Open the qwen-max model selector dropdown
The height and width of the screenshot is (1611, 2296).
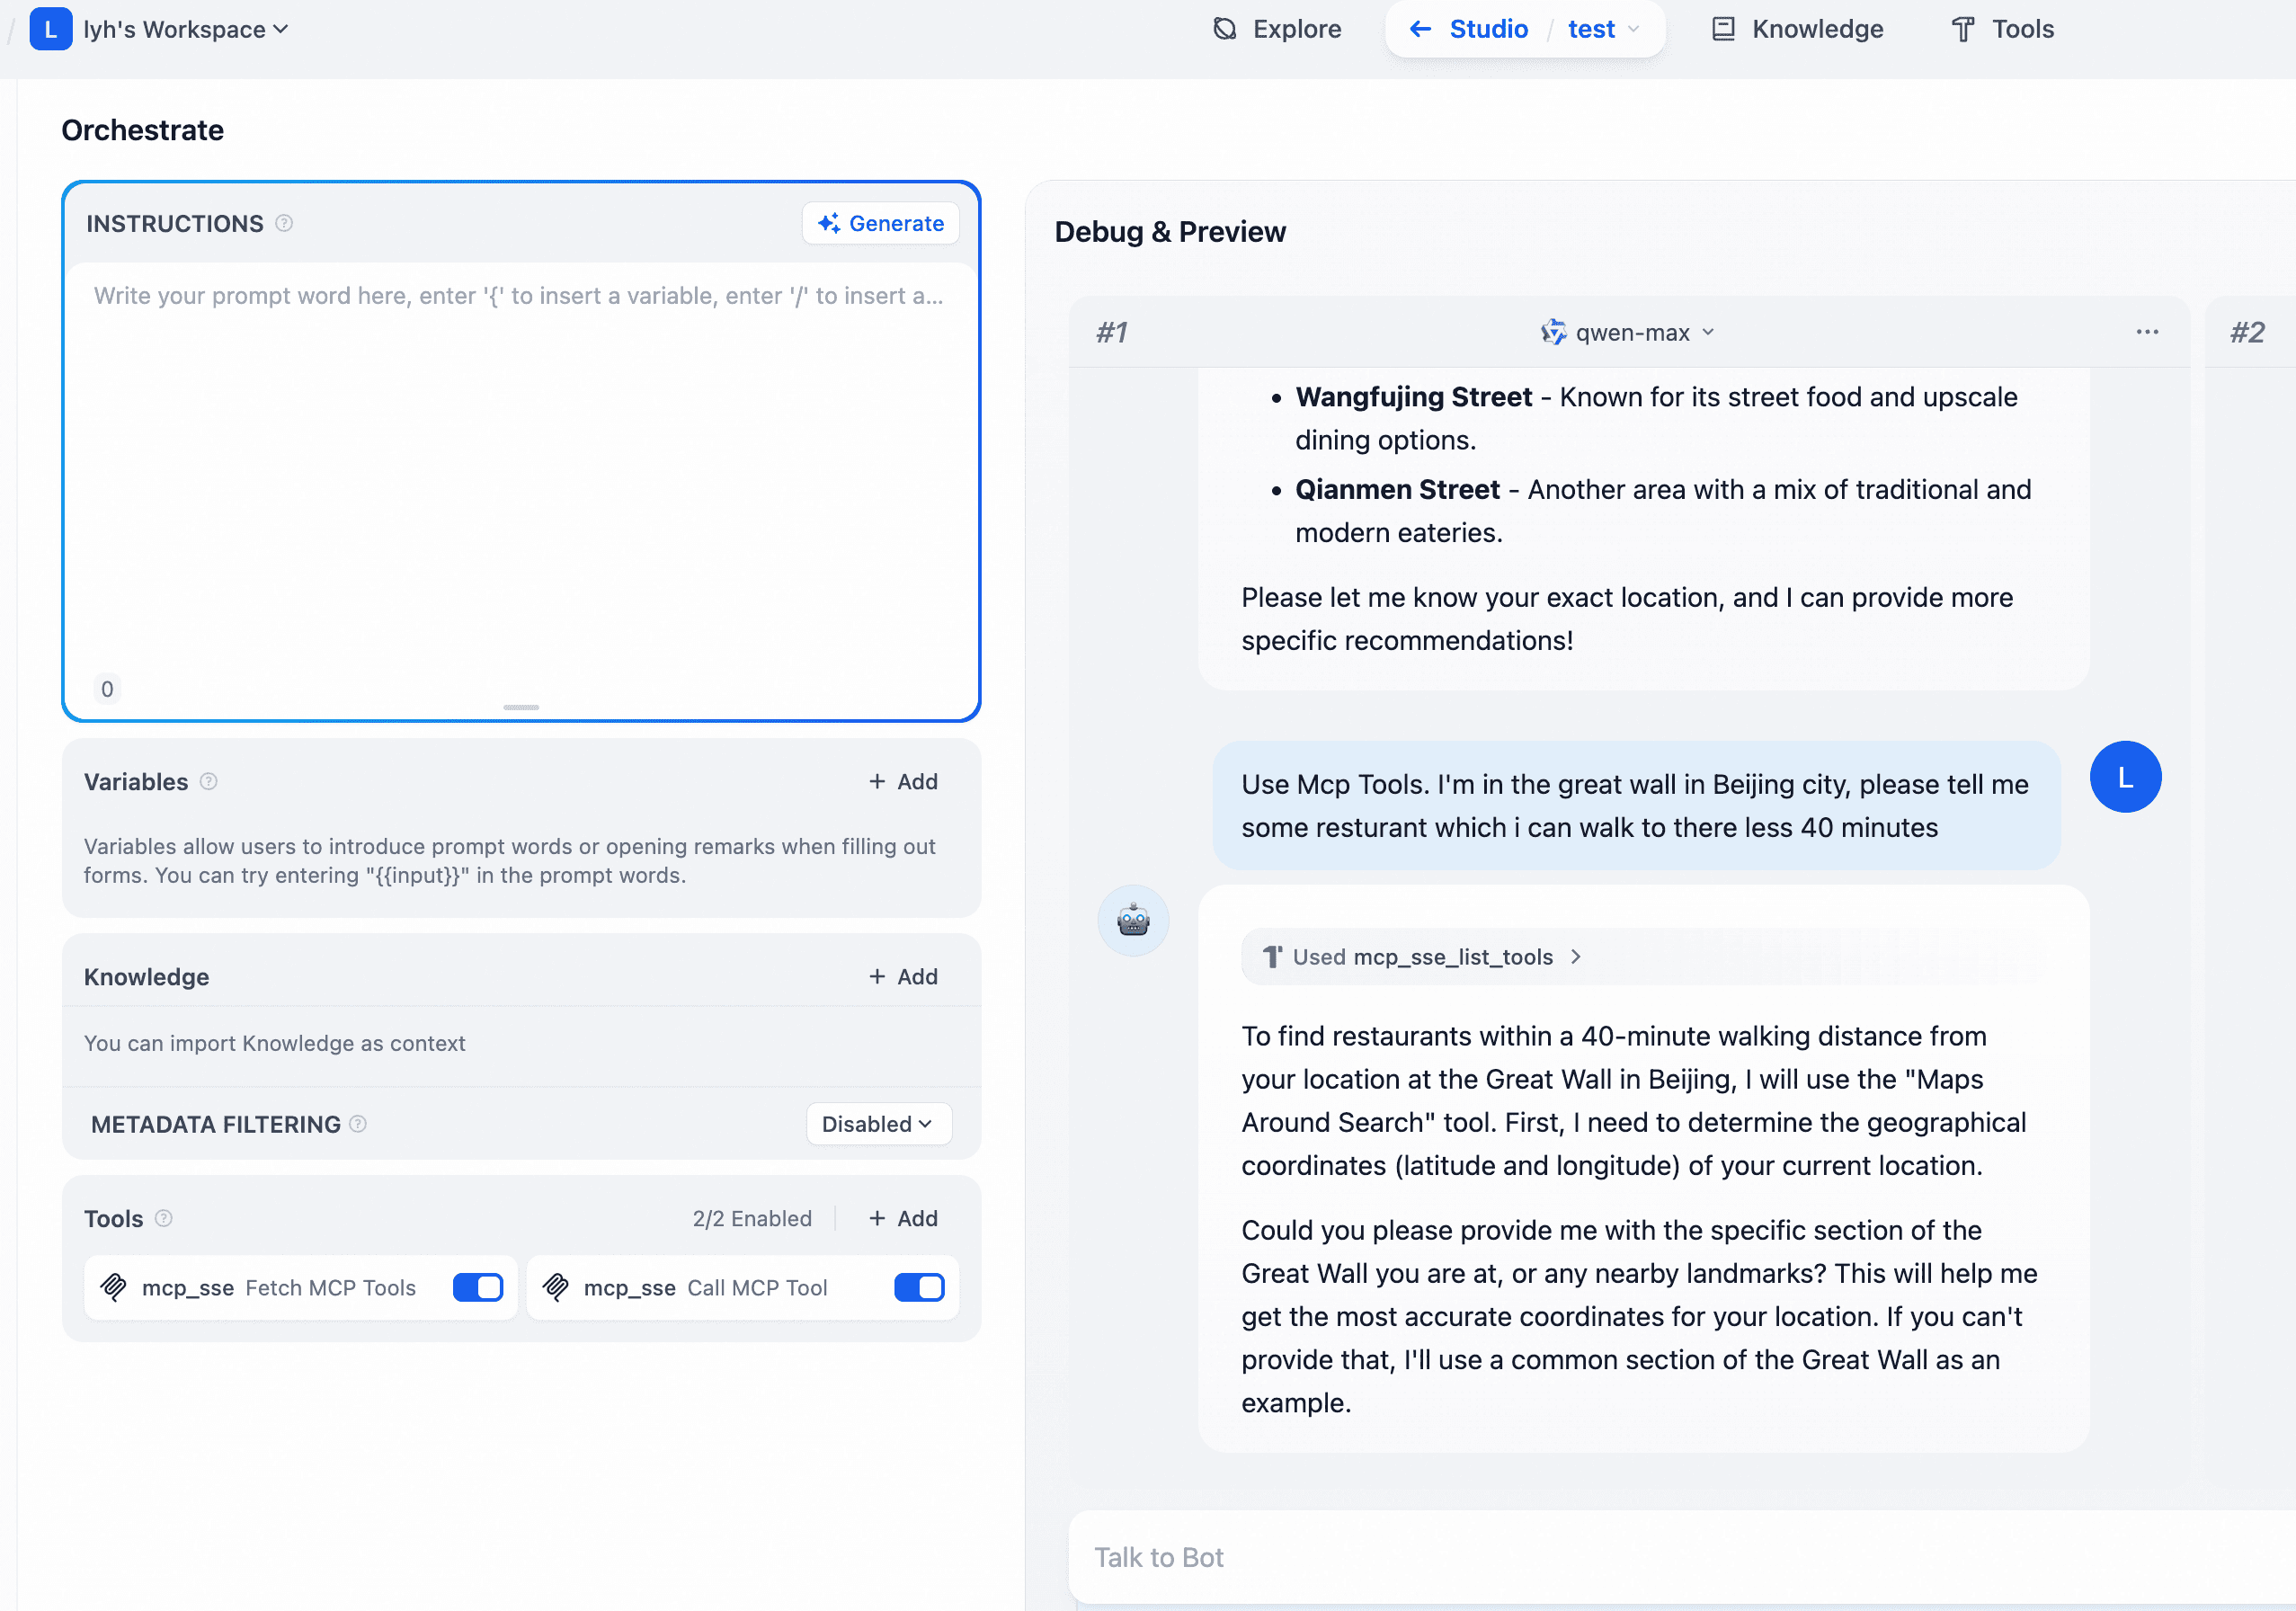(1627, 332)
